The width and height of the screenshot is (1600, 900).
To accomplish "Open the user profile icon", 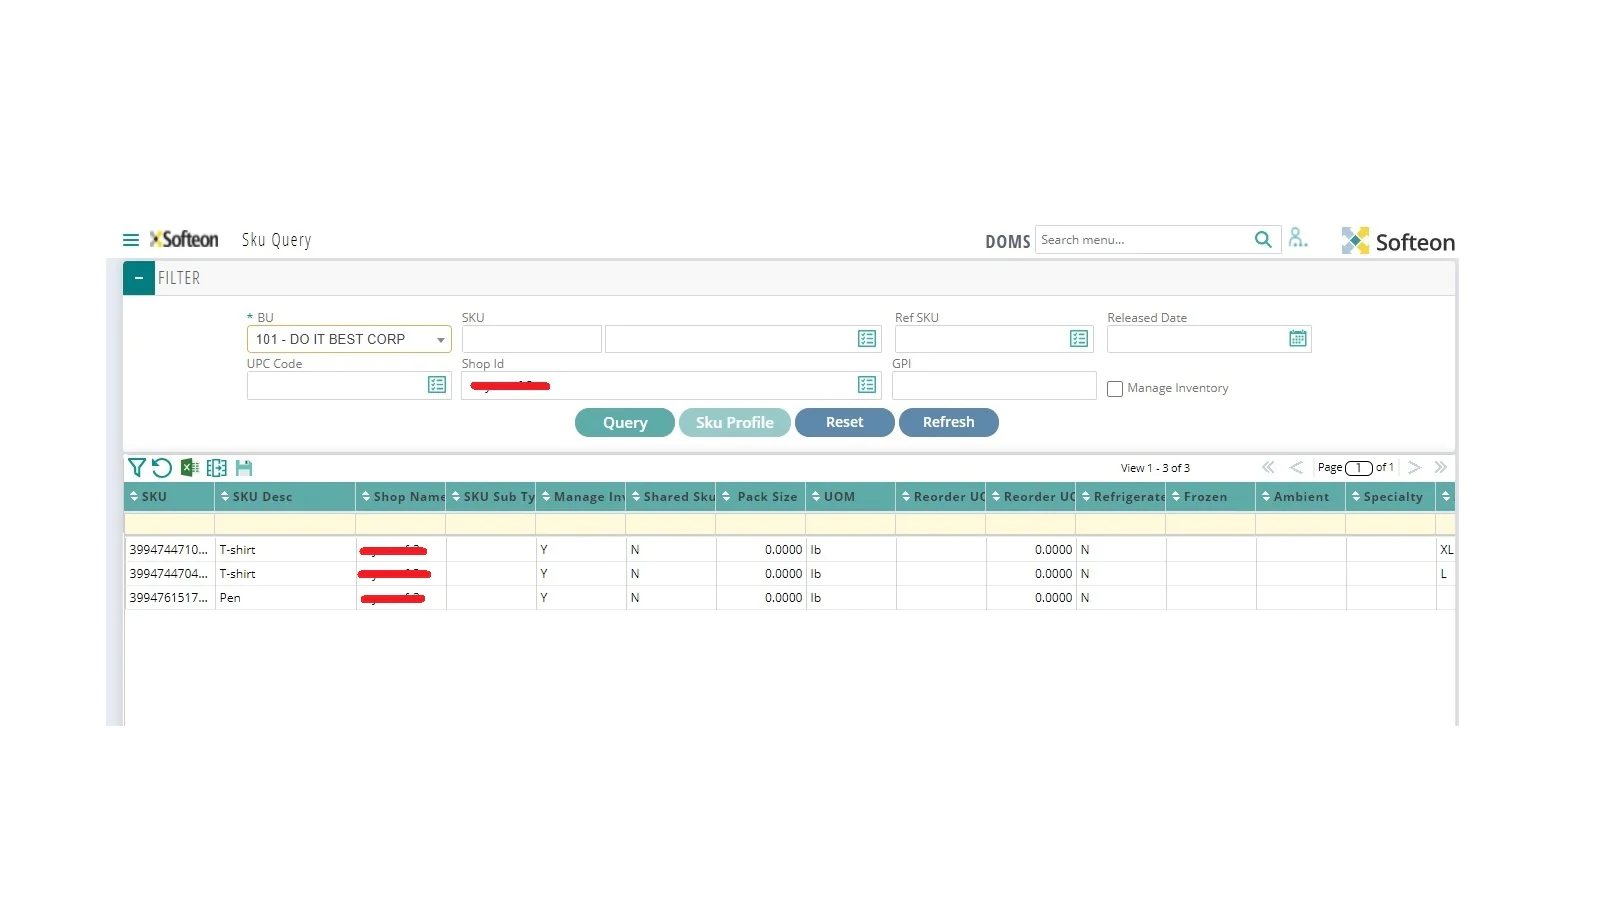I will coord(1298,238).
